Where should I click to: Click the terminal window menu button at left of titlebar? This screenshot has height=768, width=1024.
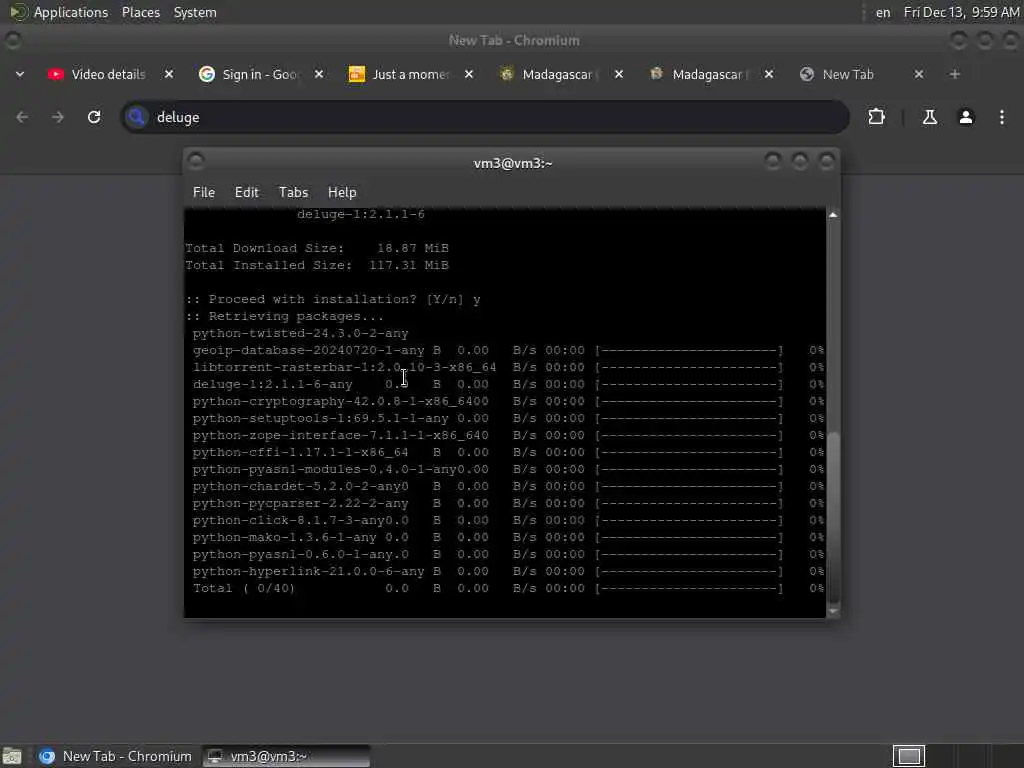195,161
